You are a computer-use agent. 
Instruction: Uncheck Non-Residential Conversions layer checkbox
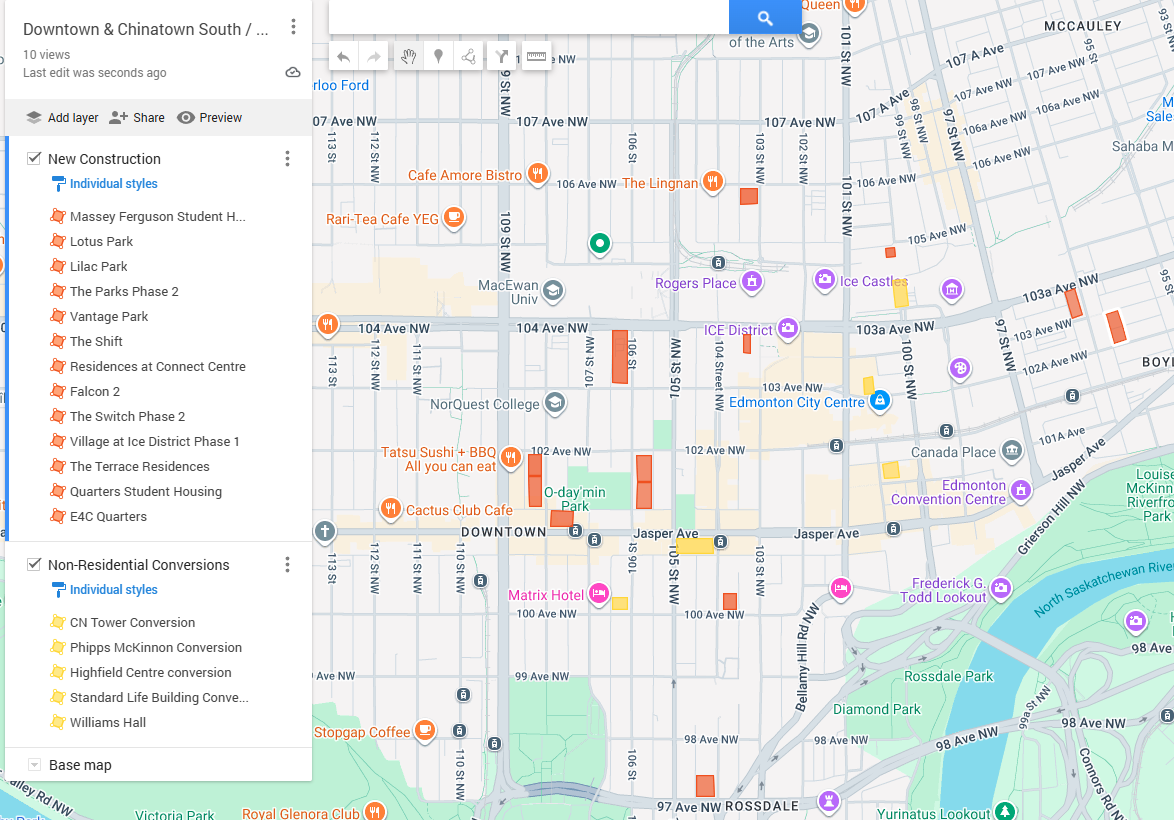point(34,564)
